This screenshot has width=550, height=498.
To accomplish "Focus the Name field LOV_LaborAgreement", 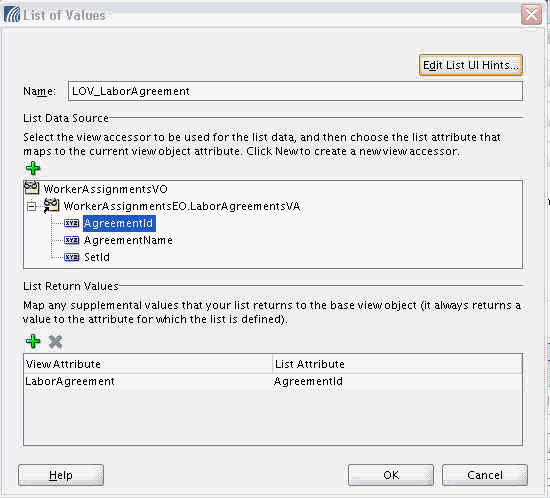I will [295, 91].
